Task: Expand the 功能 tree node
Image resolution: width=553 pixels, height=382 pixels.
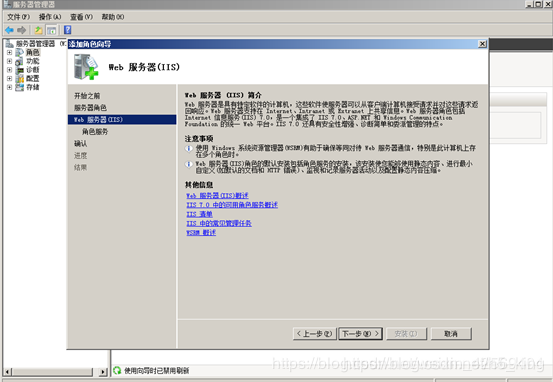Action: [x=10, y=61]
